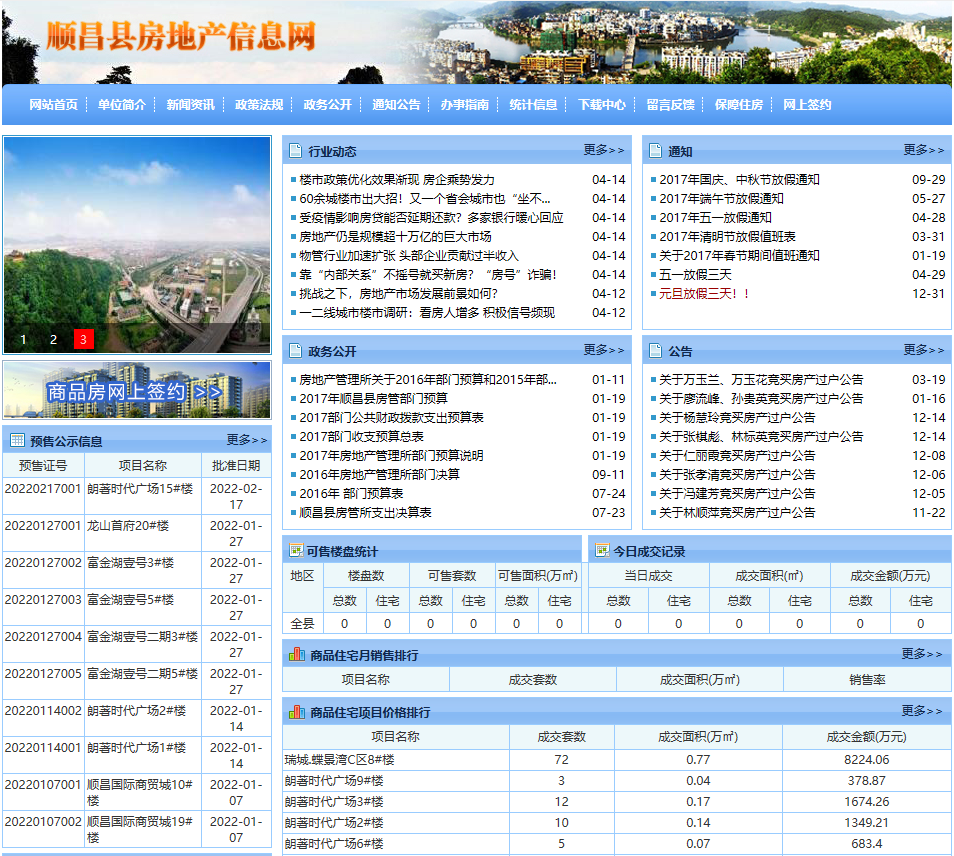Image resolution: width=954 pixels, height=856 pixels.
Task: Open the 政策法规 navigation menu item
Action: click(x=259, y=105)
